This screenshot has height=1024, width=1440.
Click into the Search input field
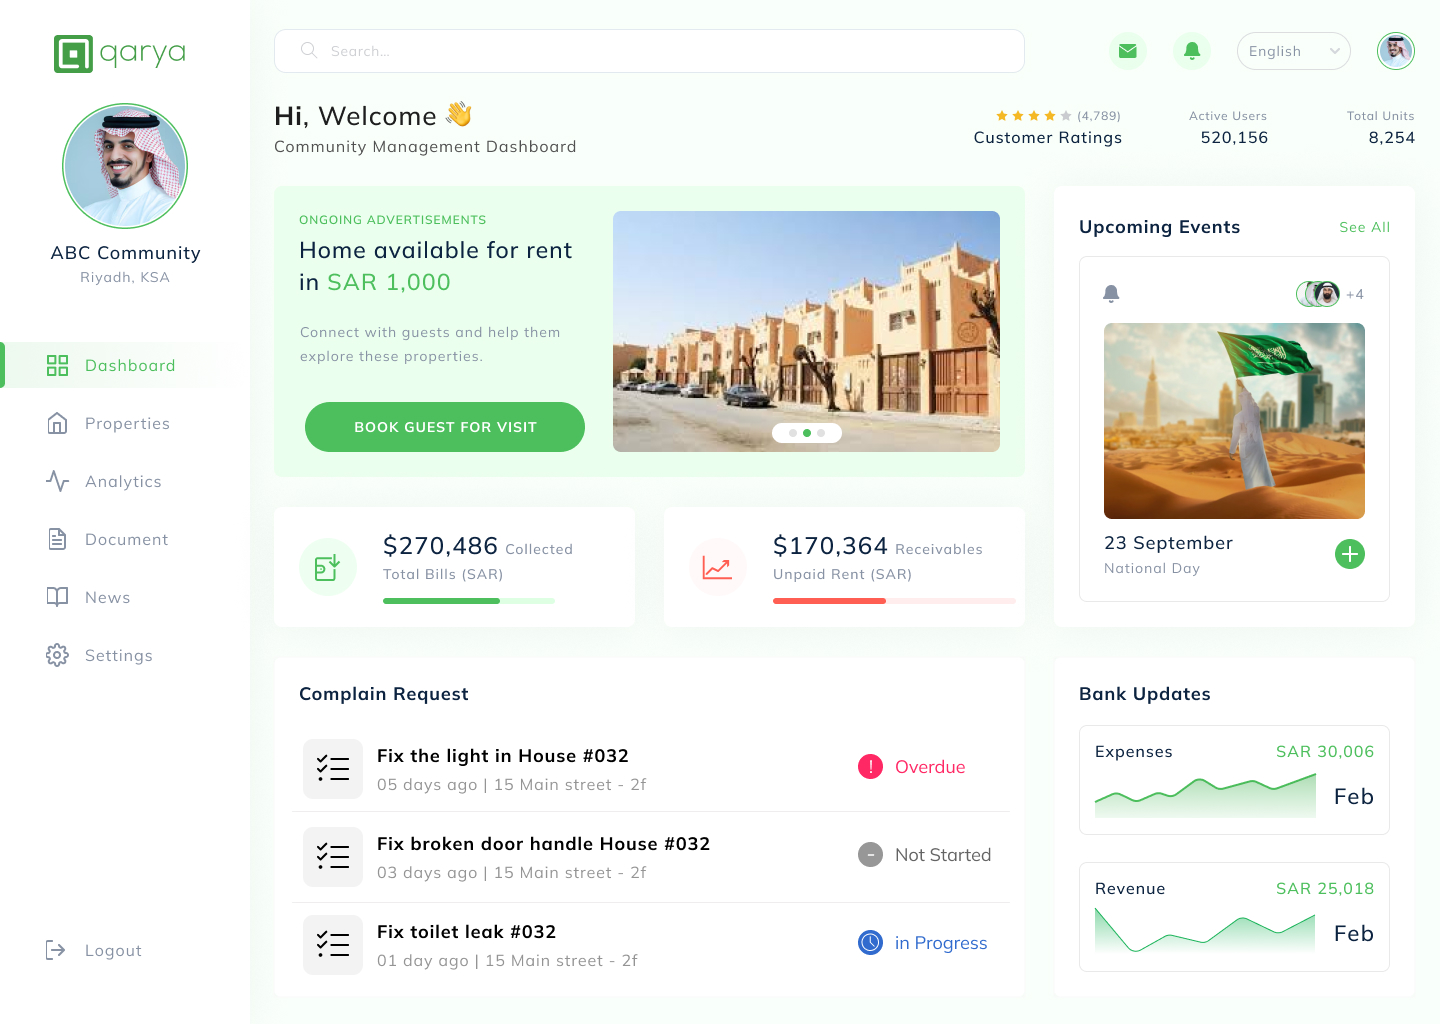coord(649,51)
